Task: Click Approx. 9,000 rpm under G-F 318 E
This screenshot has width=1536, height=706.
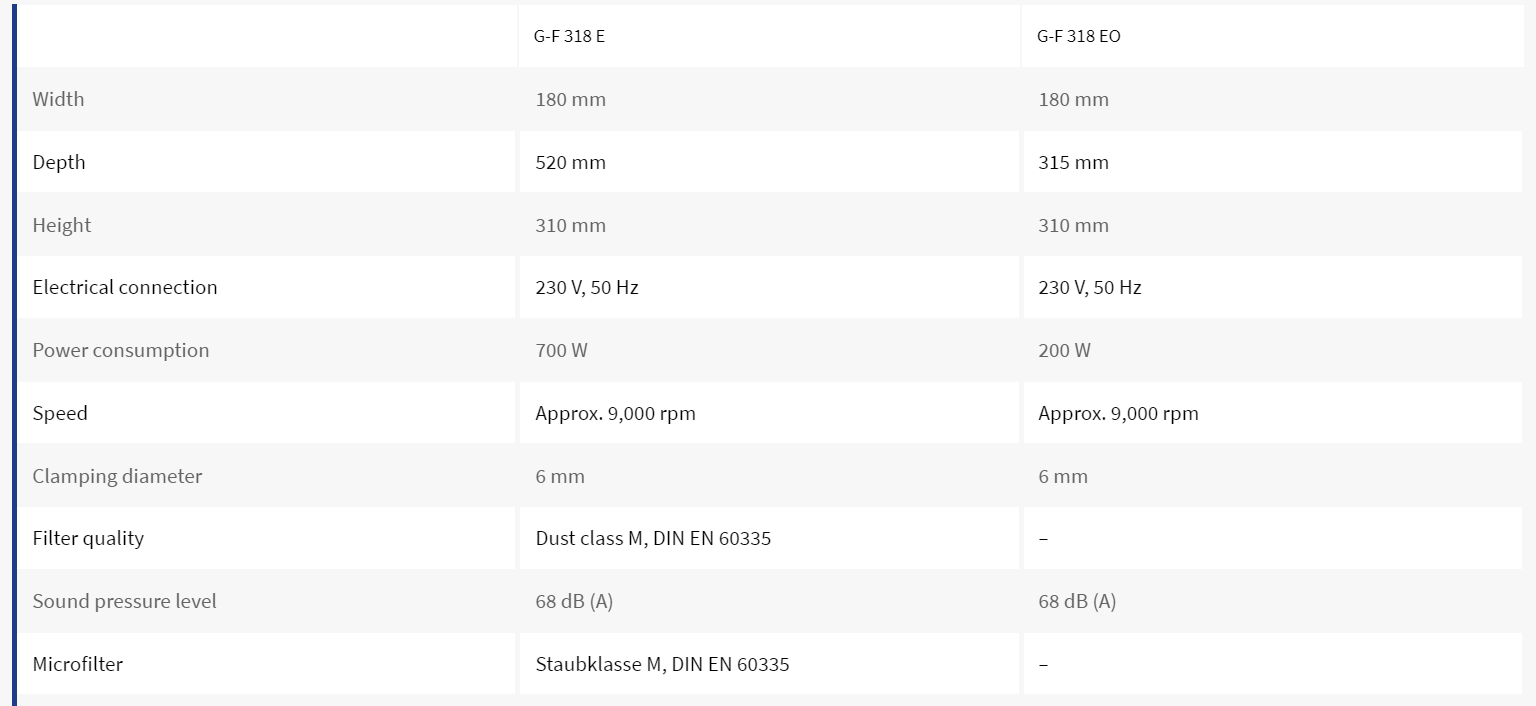Action: [x=615, y=413]
